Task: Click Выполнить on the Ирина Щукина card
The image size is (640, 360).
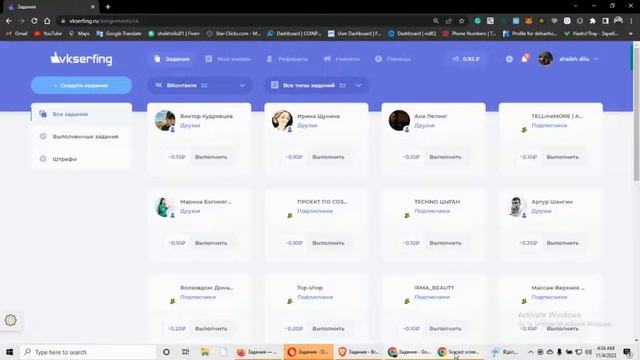Action: point(328,157)
